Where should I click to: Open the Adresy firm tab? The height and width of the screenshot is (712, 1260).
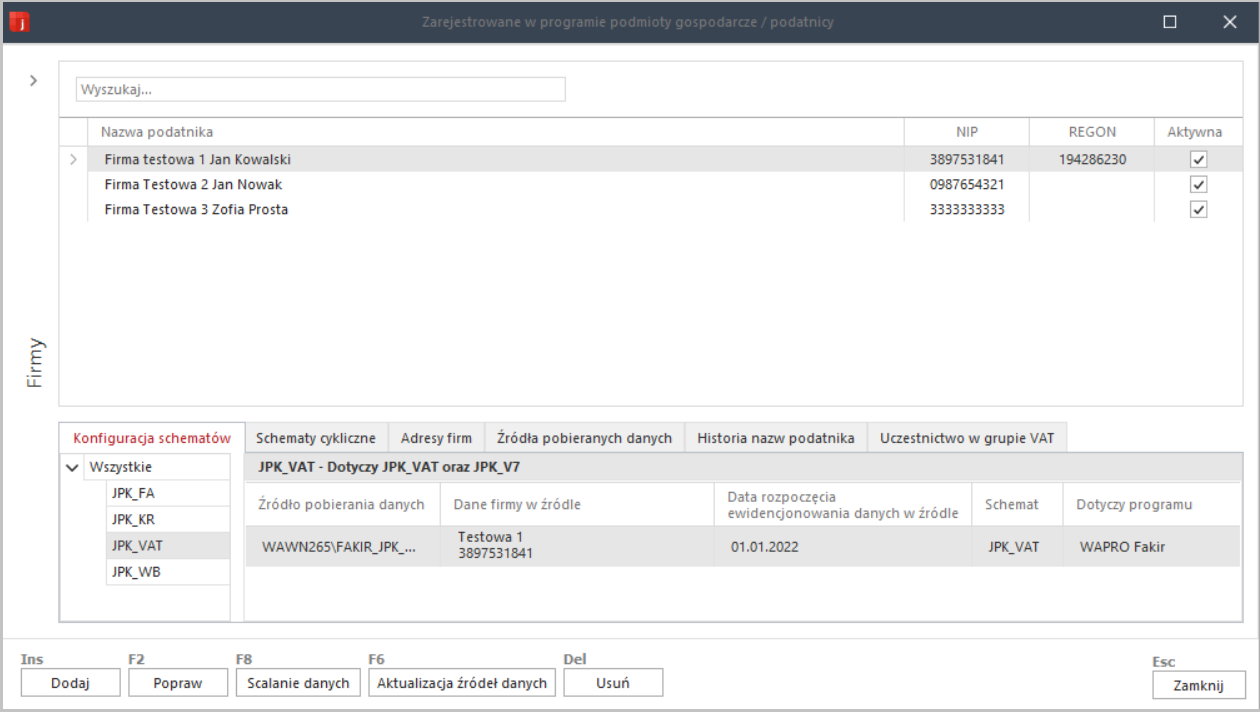(435, 437)
